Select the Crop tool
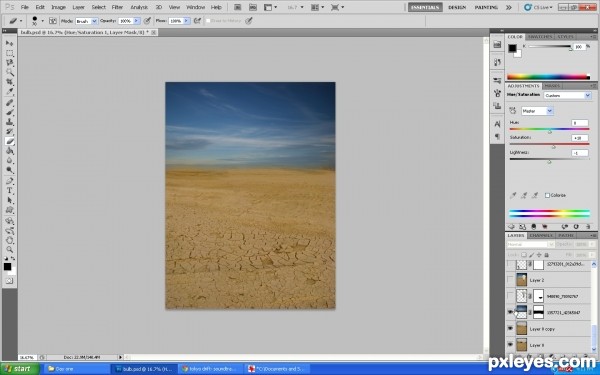Image resolution: width=600 pixels, height=375 pixels. pyautogui.click(x=10, y=82)
